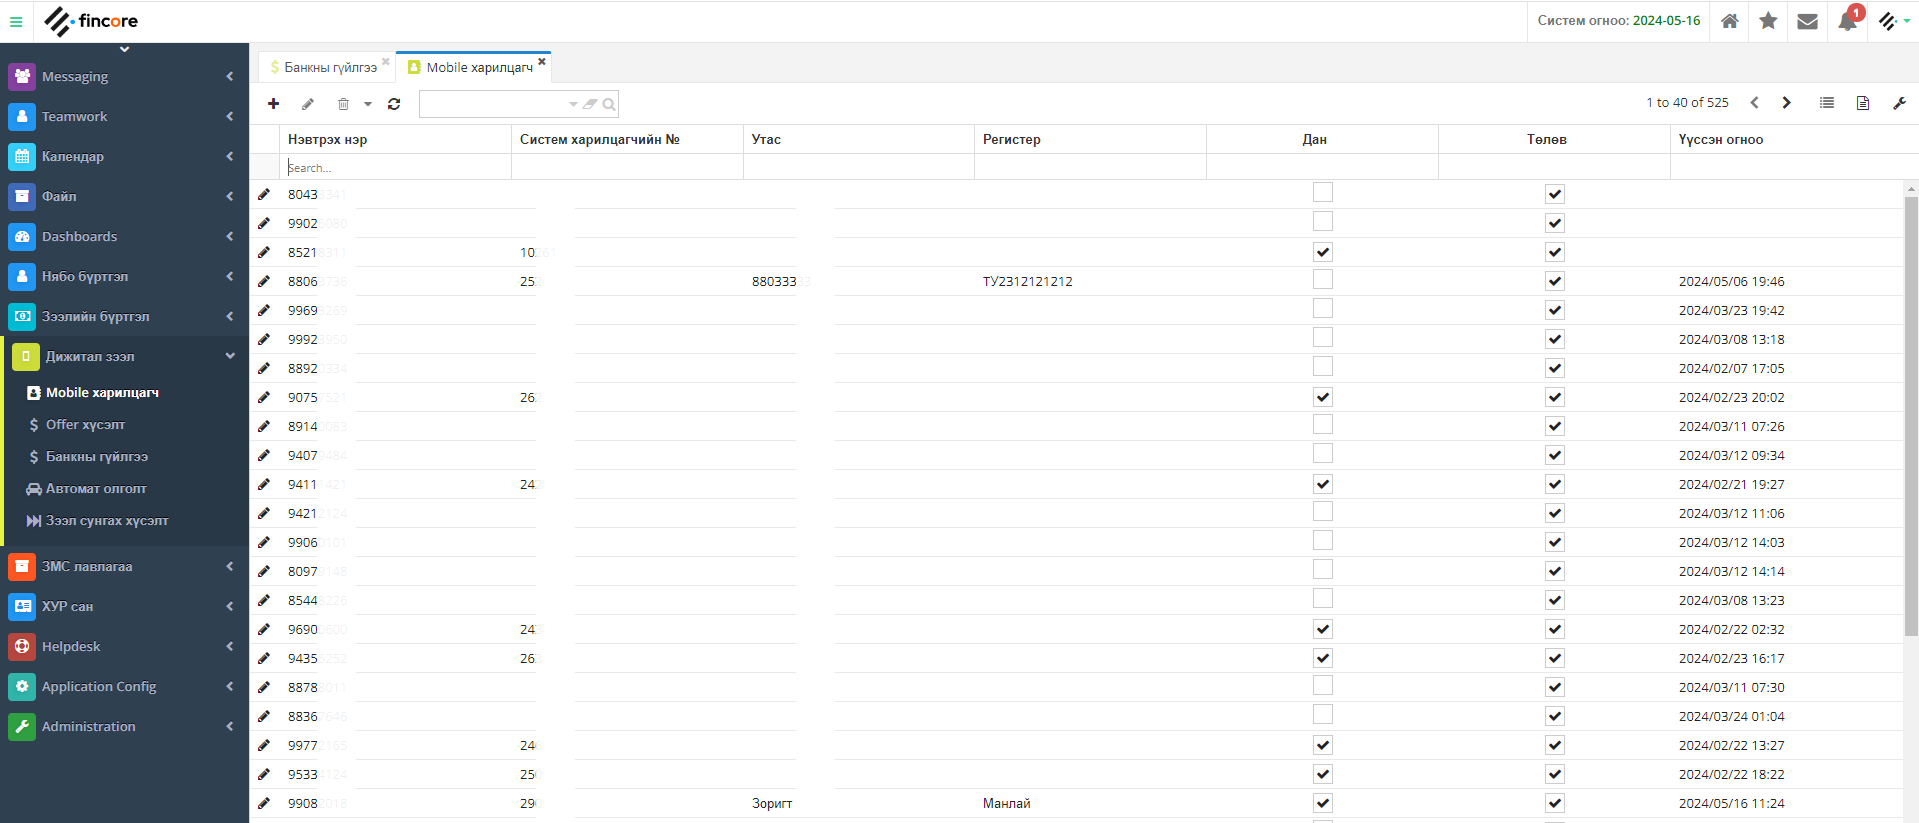Open grid settings wrench icon
1919x823 pixels.
pyautogui.click(x=1899, y=103)
